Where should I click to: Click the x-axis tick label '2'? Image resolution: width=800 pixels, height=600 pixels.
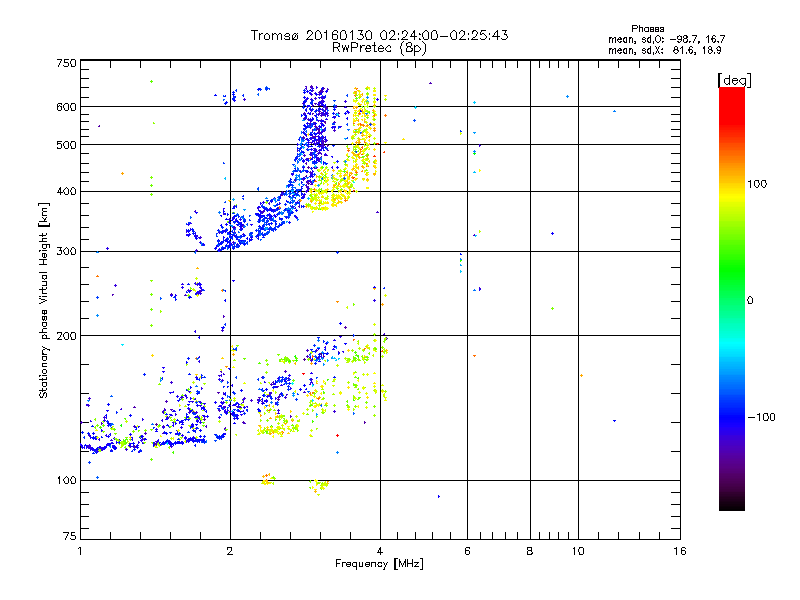[x=230, y=551]
